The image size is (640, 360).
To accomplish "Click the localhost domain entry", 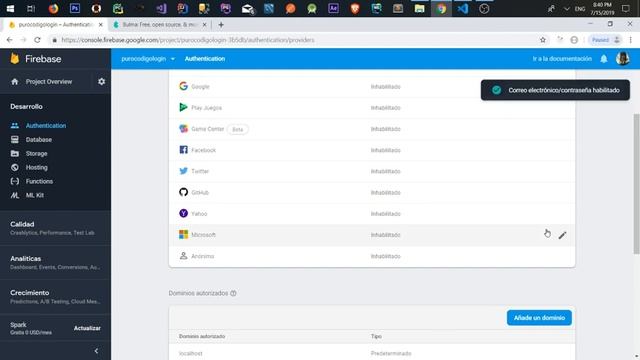I will 191,353.
